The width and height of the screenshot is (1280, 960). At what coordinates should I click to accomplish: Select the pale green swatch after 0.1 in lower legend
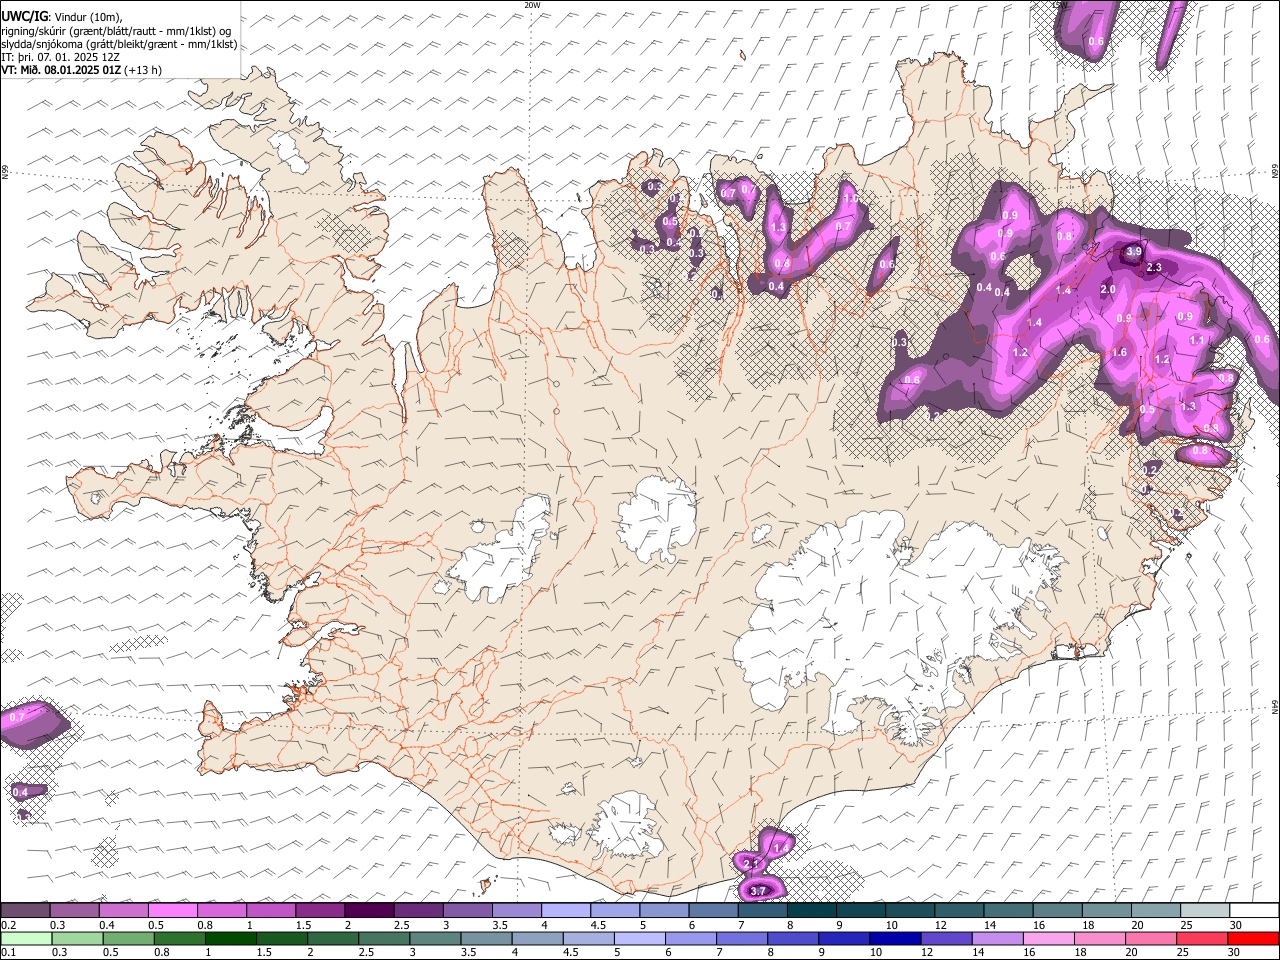[x=25, y=938]
